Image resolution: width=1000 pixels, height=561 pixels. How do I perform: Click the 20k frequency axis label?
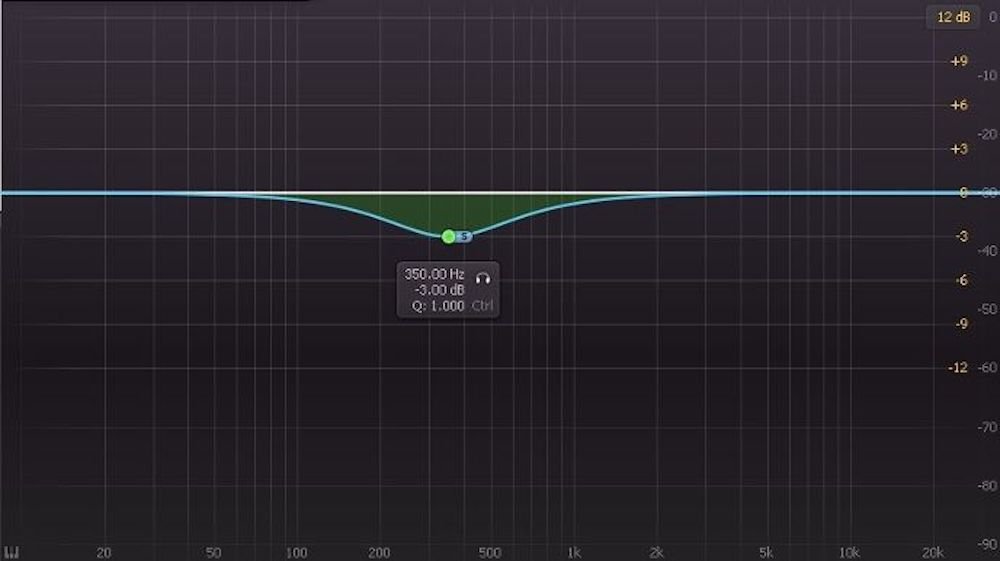(x=932, y=553)
